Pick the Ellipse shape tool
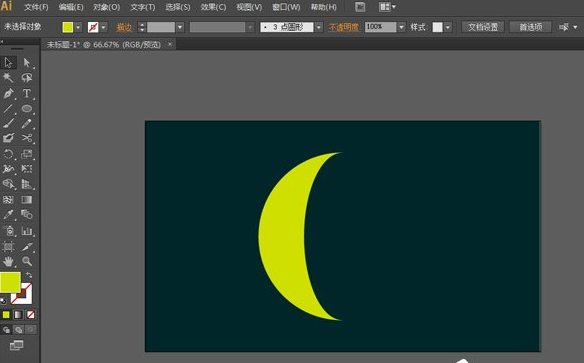This screenshot has width=584, height=363. (26, 108)
